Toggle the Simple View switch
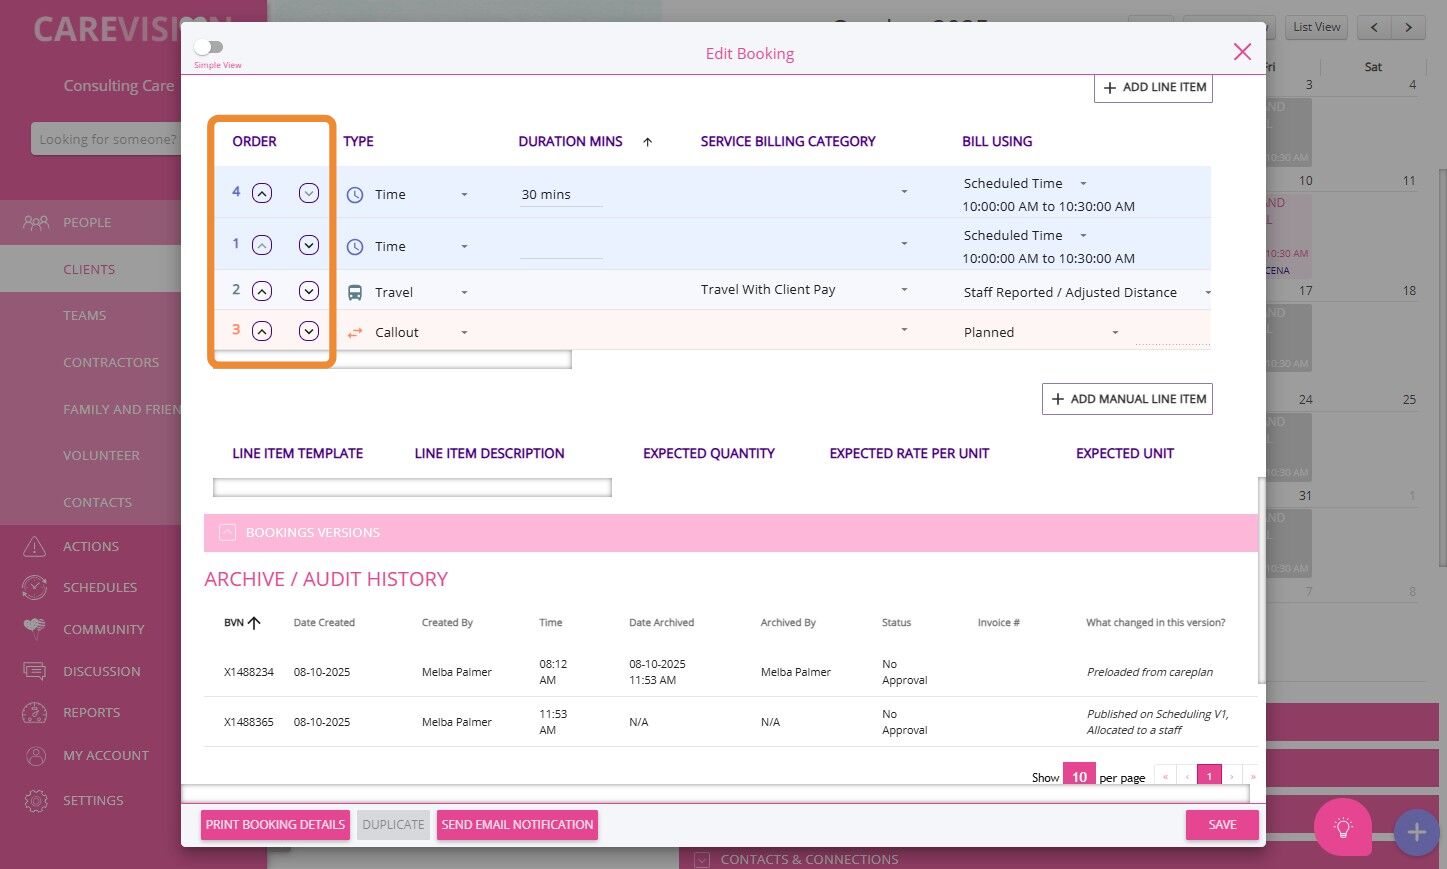This screenshot has width=1447, height=869. click(x=209, y=47)
